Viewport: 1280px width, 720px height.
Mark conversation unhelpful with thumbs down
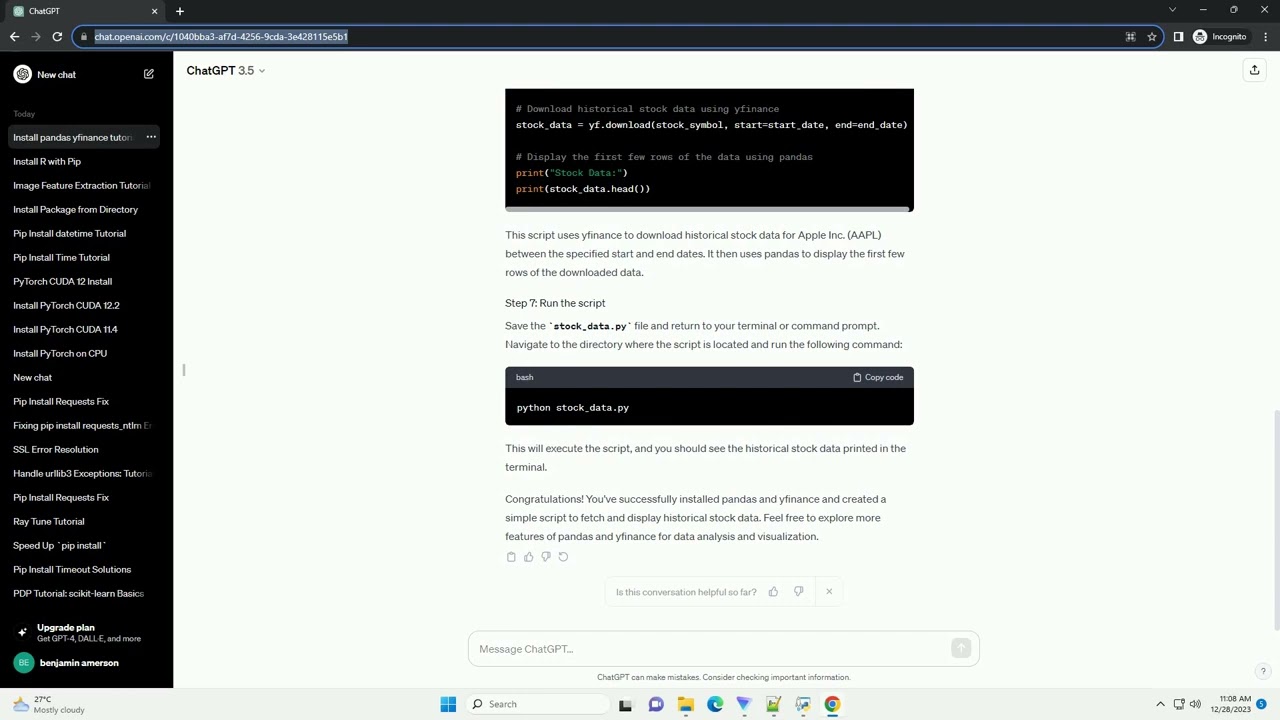click(798, 592)
